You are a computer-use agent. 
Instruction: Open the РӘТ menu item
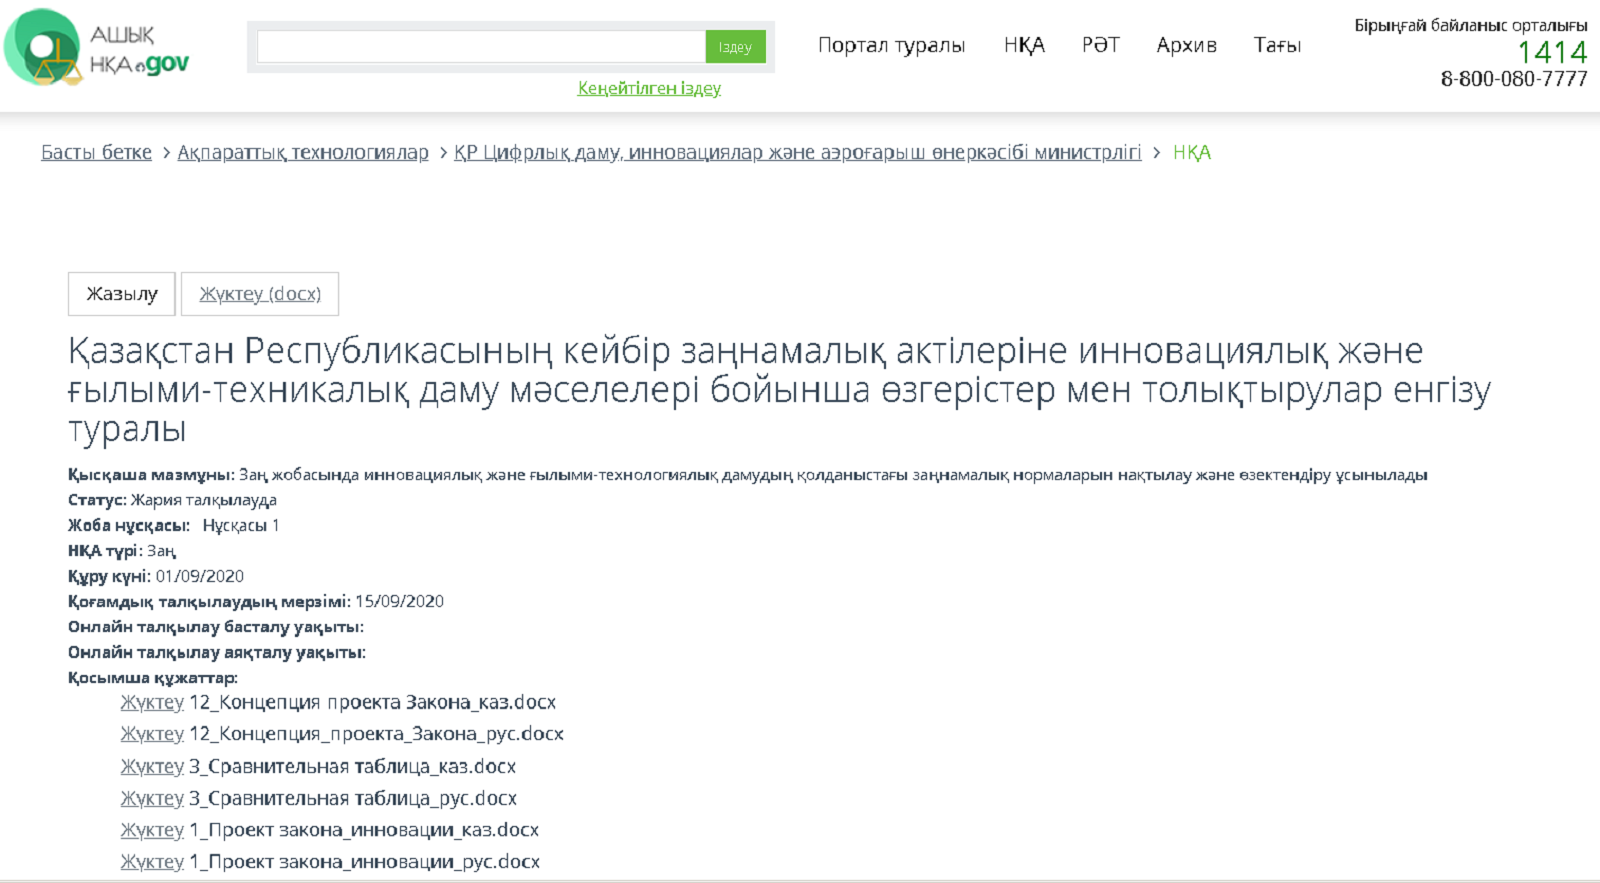click(1100, 45)
